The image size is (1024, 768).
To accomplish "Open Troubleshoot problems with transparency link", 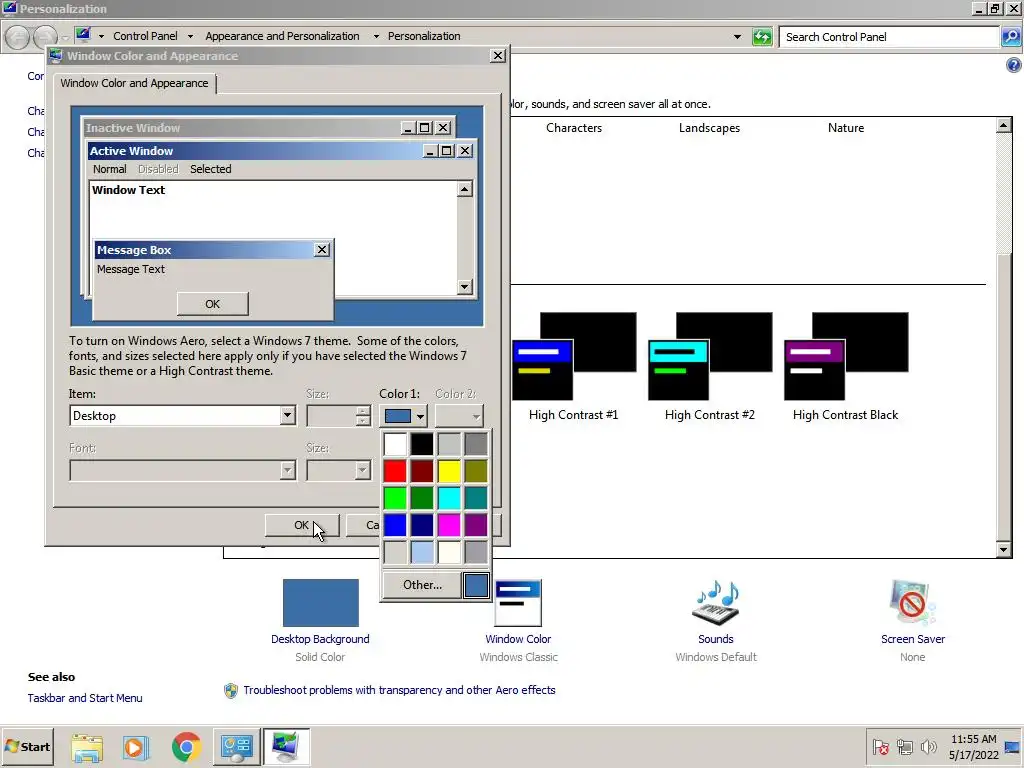I will [399, 690].
